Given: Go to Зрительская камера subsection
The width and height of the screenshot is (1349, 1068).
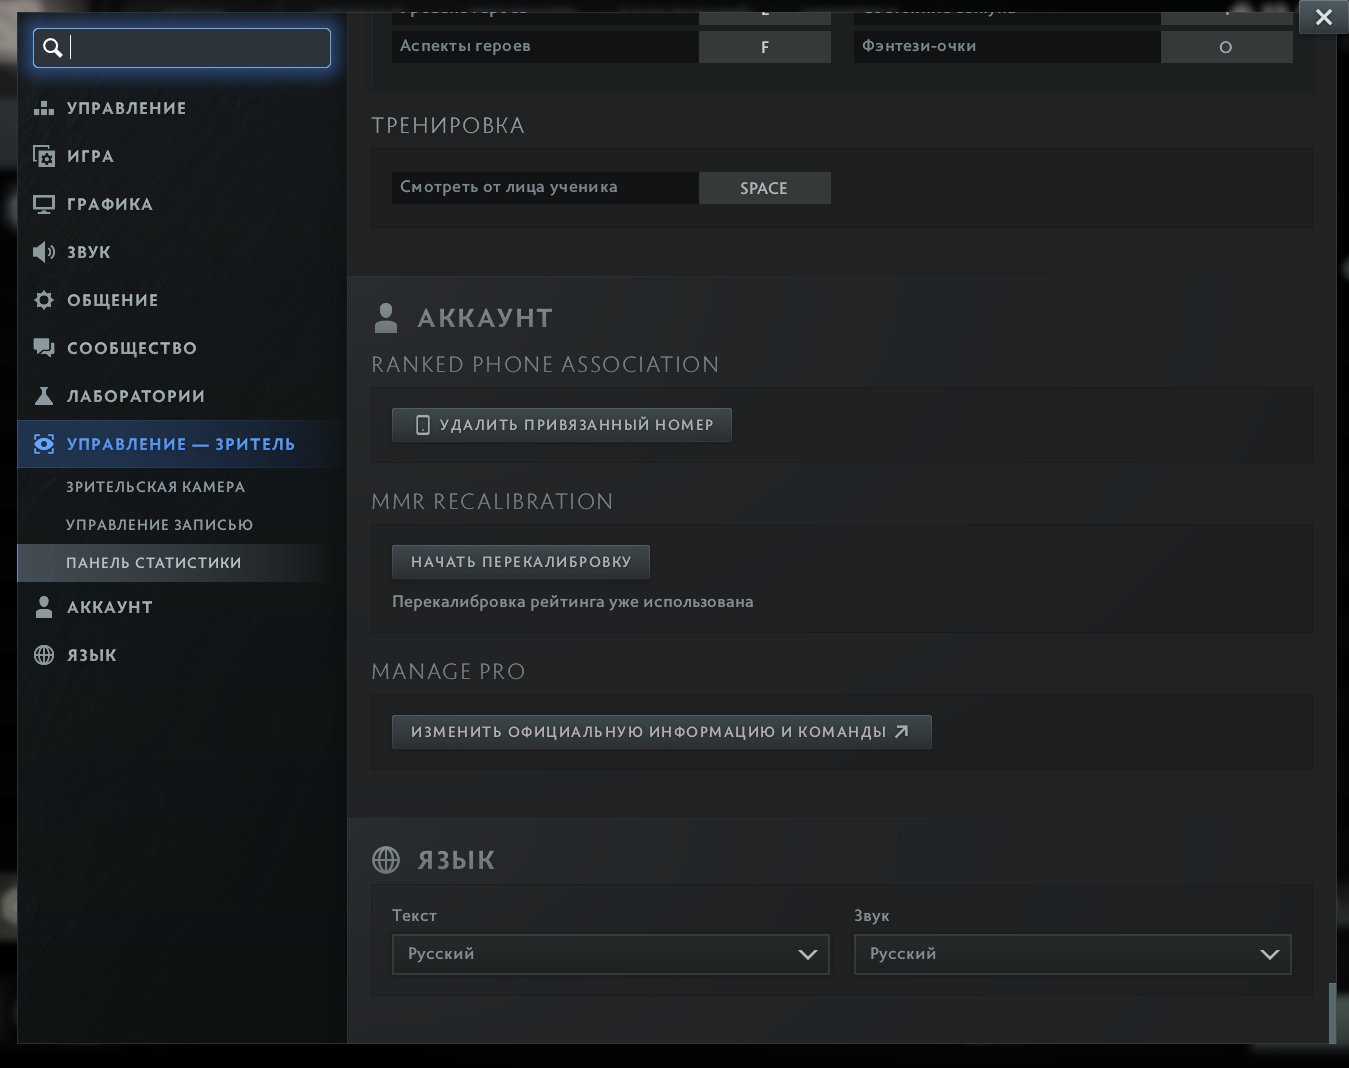Looking at the screenshot, I should (x=155, y=487).
